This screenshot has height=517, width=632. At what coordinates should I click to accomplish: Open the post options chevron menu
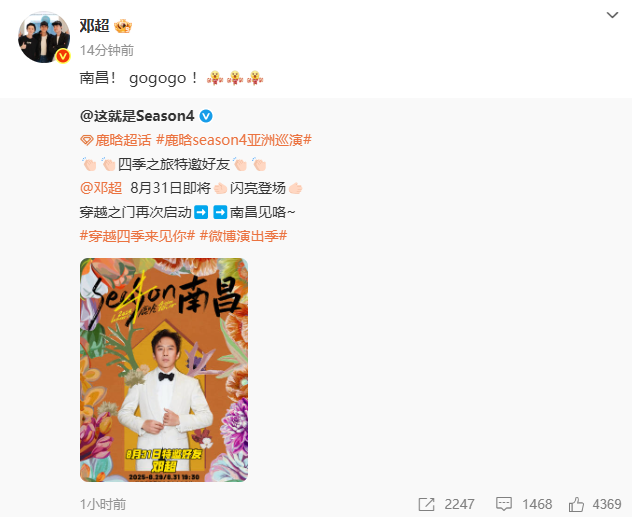pos(612,15)
